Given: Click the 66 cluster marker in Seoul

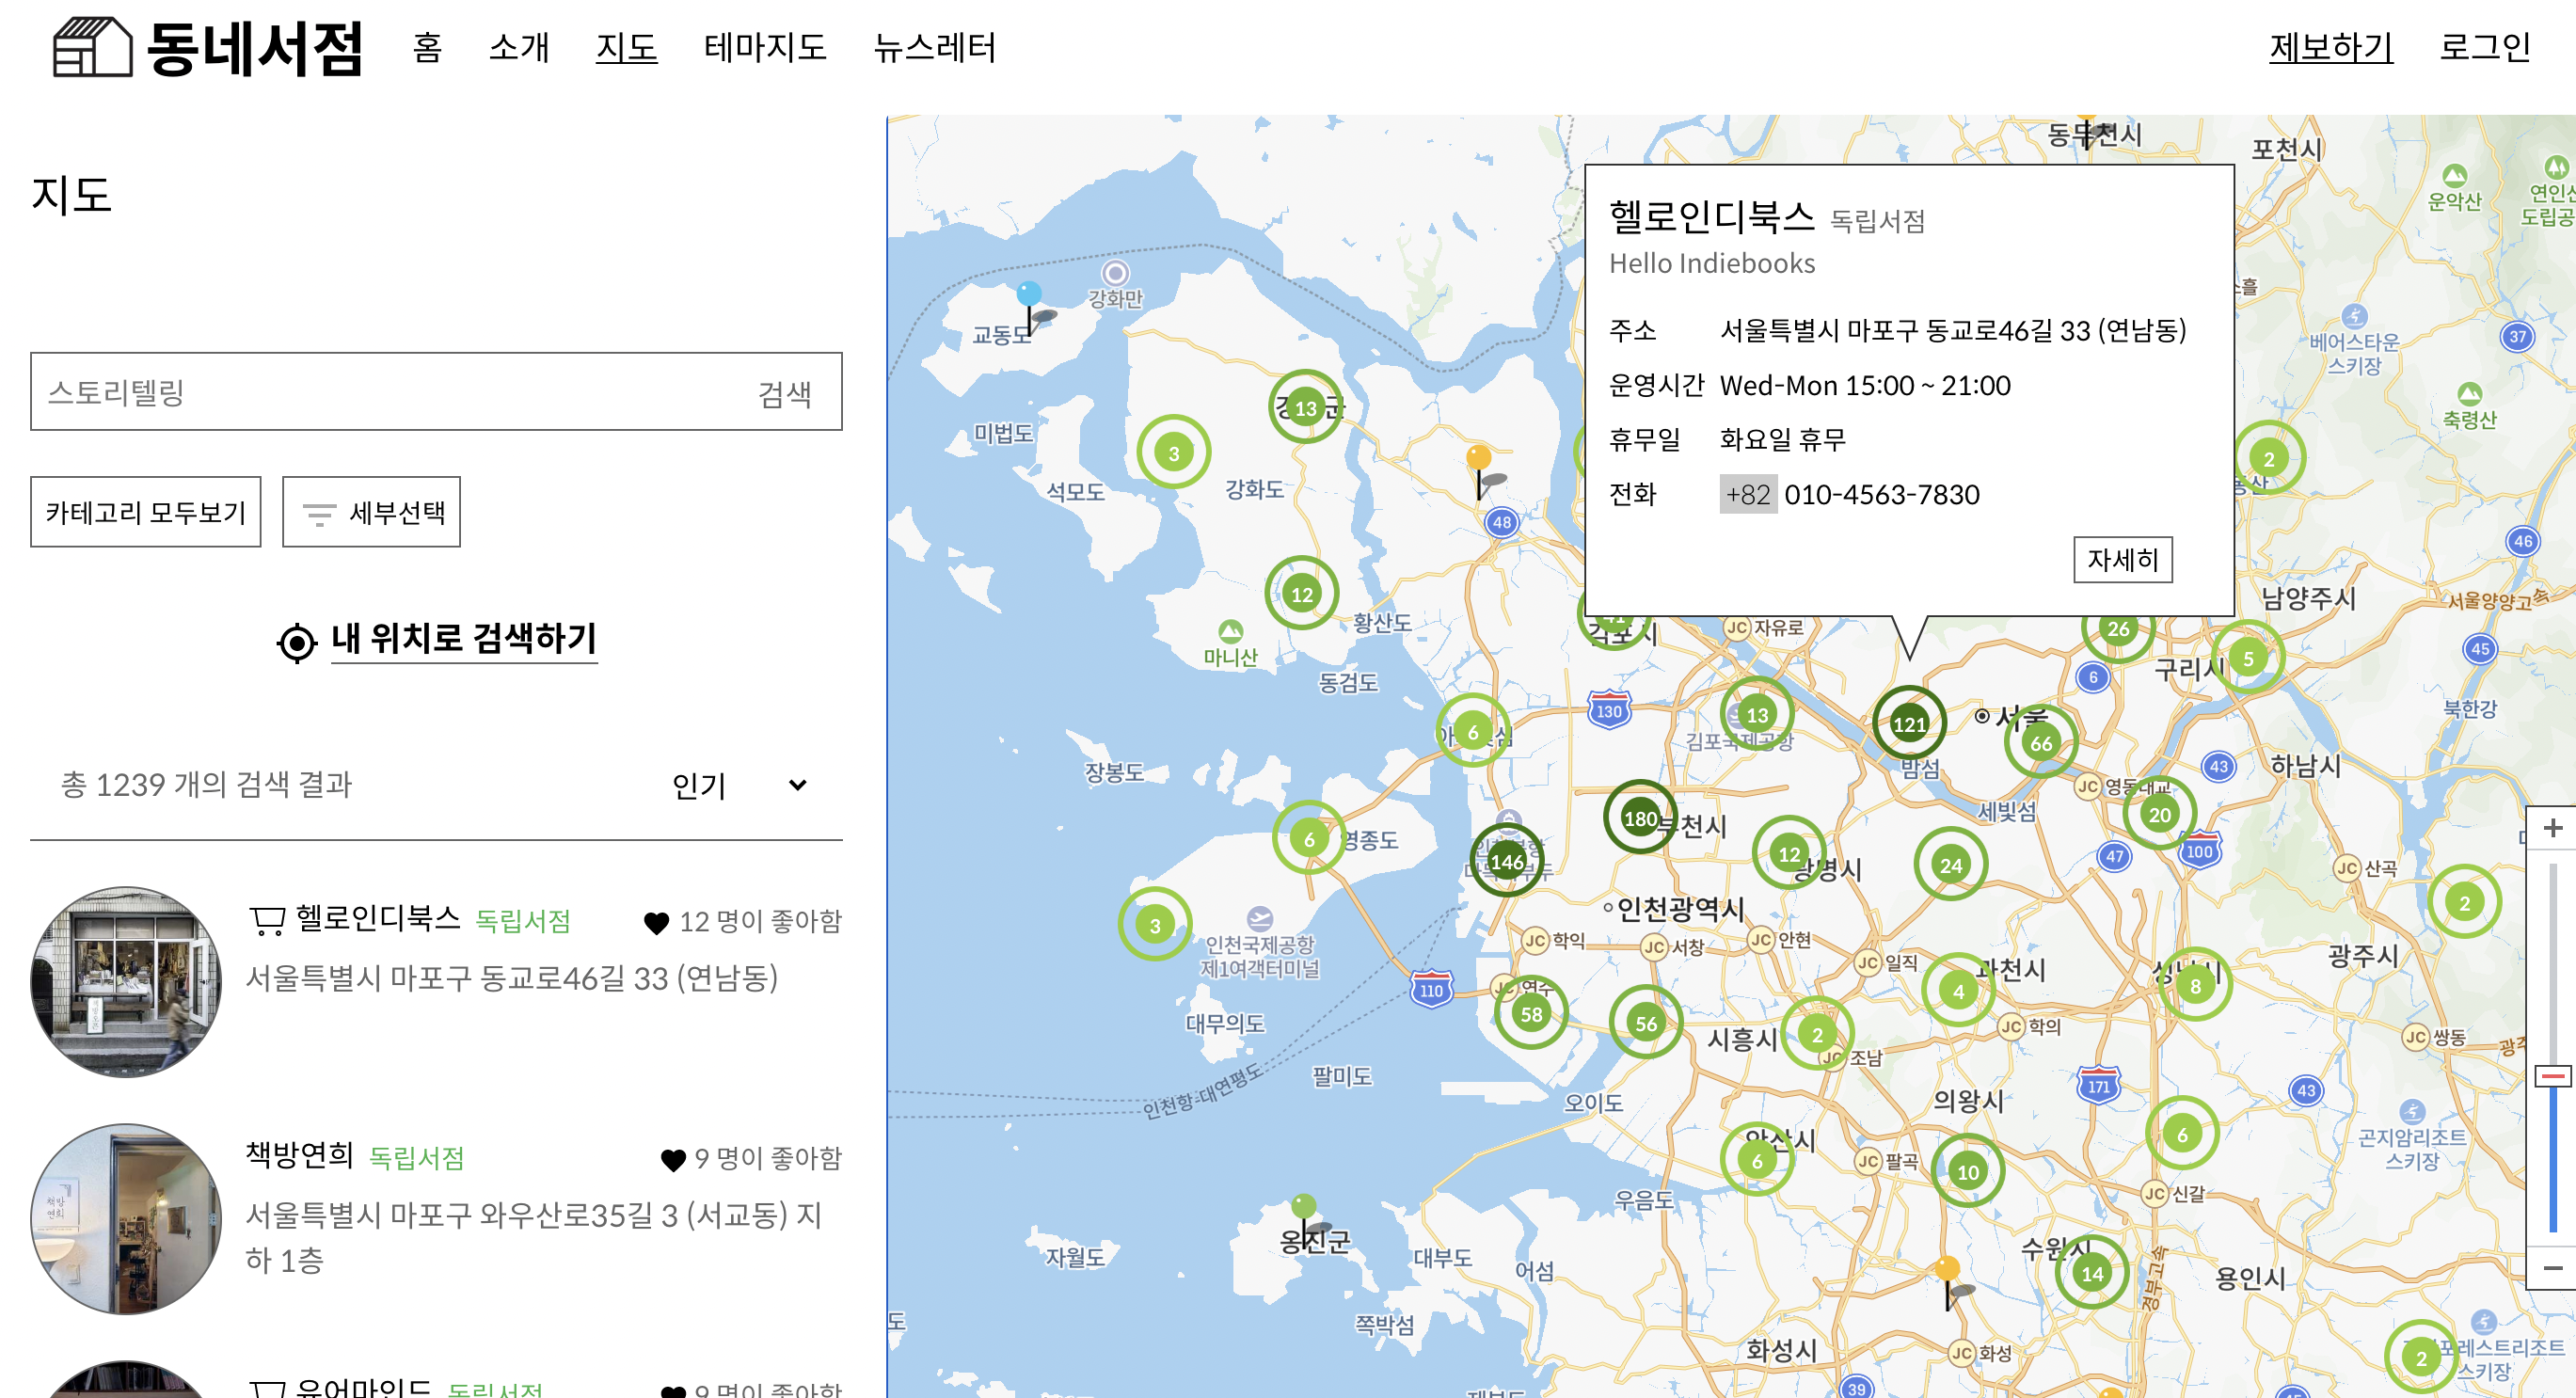Looking at the screenshot, I should [2041, 743].
